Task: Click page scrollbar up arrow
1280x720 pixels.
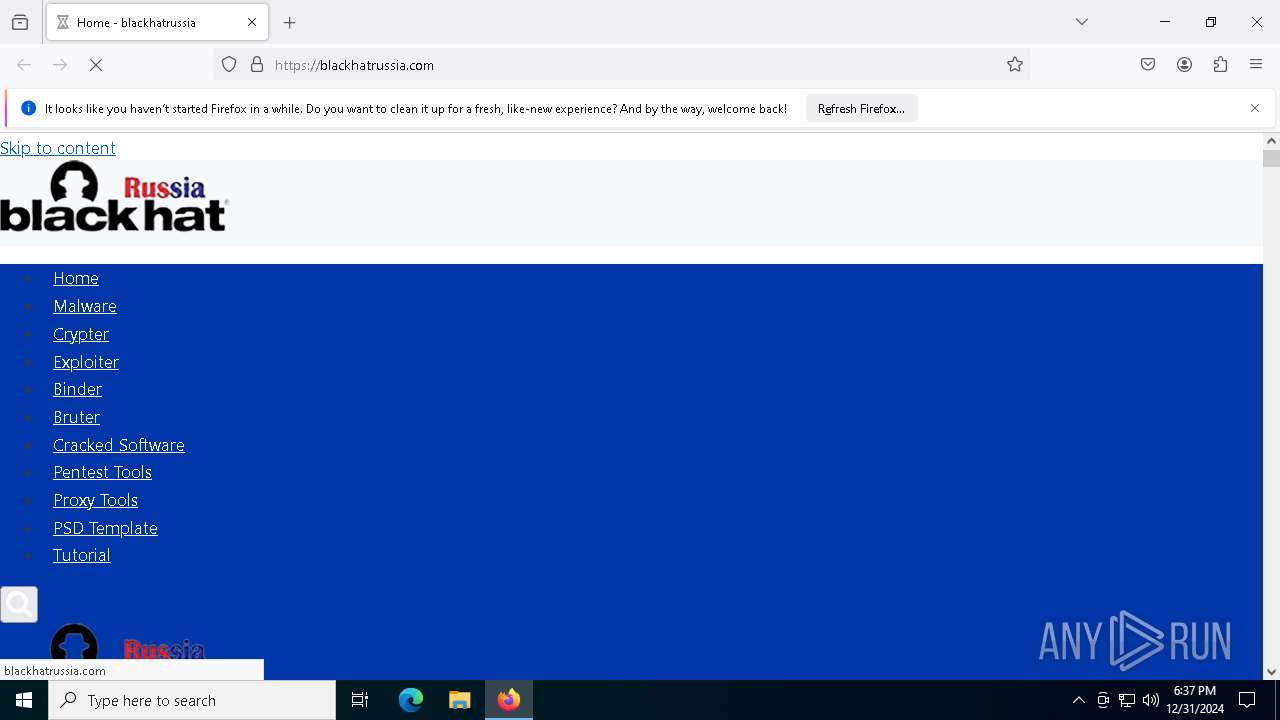Action: [1271, 141]
